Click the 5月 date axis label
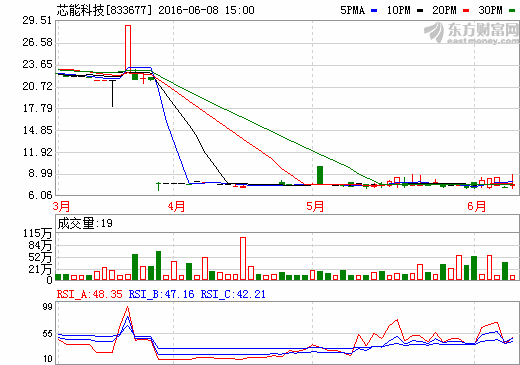The image size is (520, 365). coord(315,206)
